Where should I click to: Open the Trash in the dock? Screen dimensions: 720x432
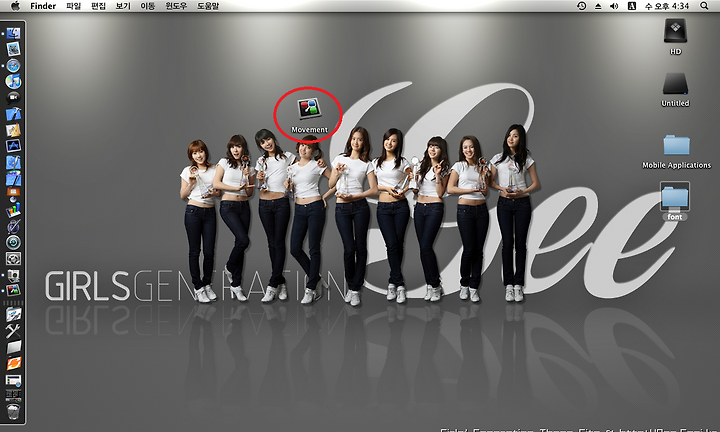[x=13, y=412]
